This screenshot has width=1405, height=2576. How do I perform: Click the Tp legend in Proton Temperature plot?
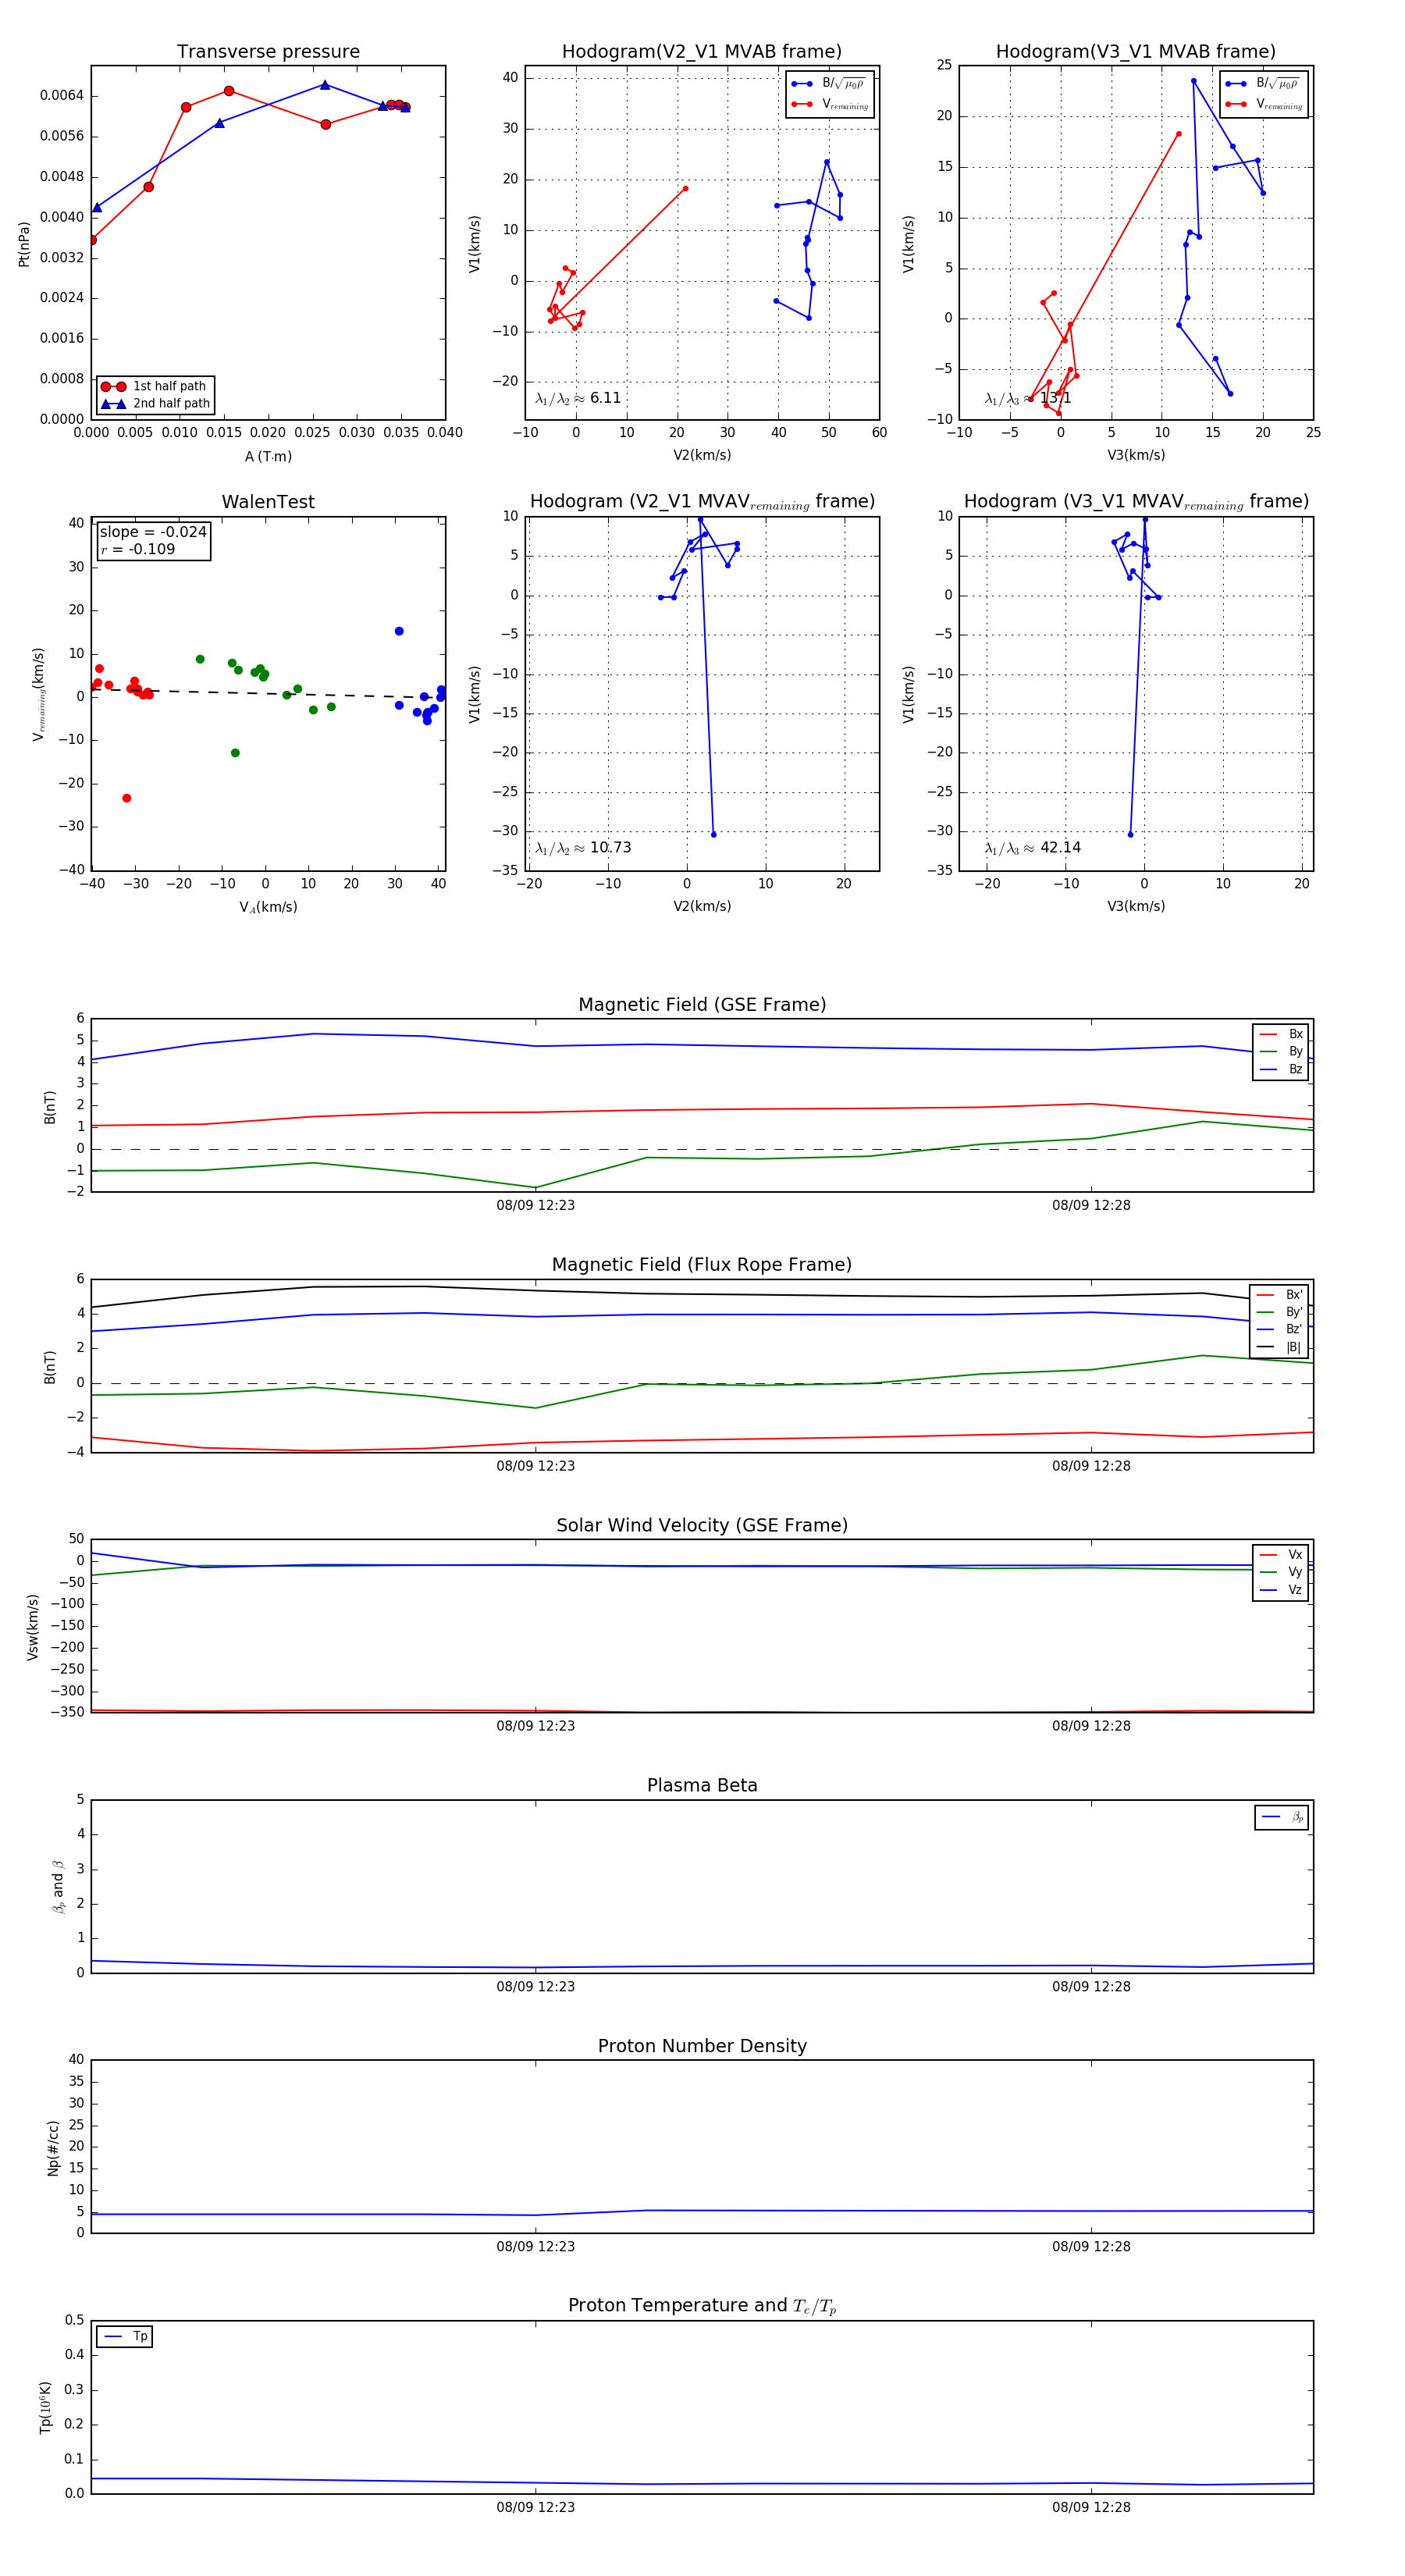[x=125, y=2337]
